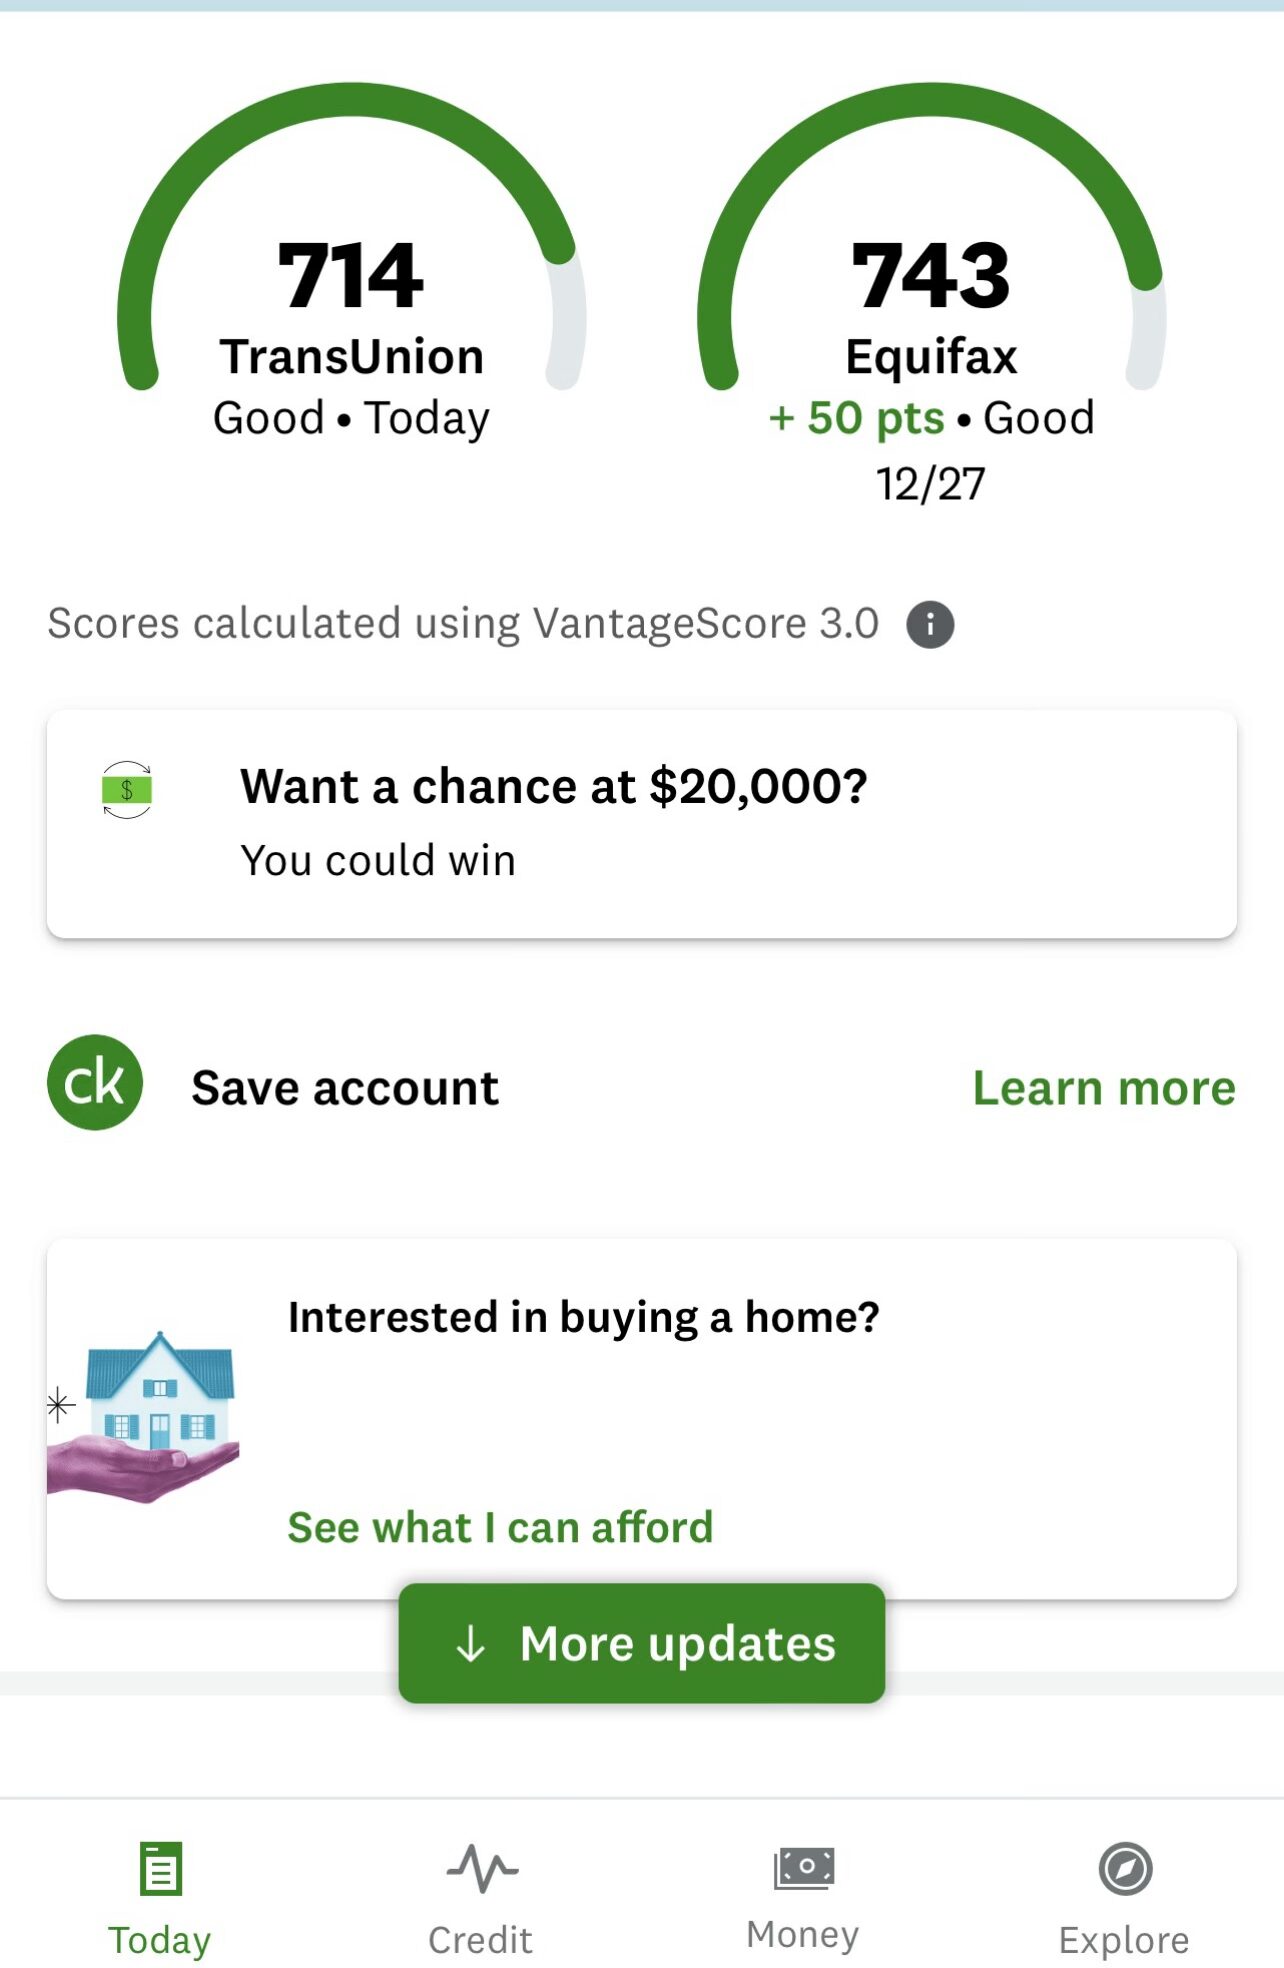Open the Learn more link

click(1104, 1088)
